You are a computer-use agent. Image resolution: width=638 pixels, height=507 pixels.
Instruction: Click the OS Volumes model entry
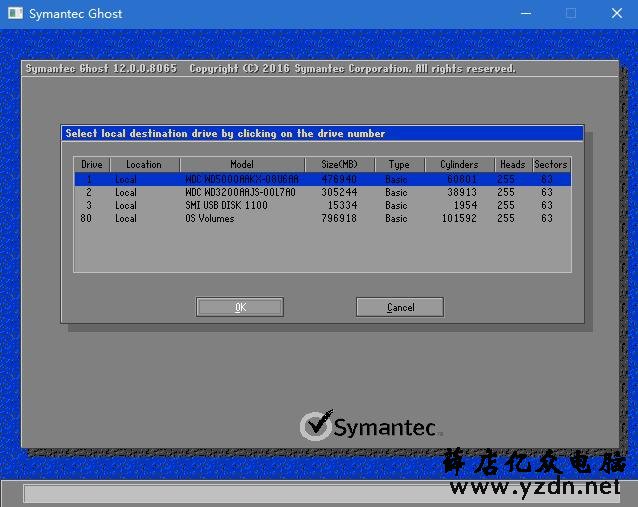(x=210, y=218)
